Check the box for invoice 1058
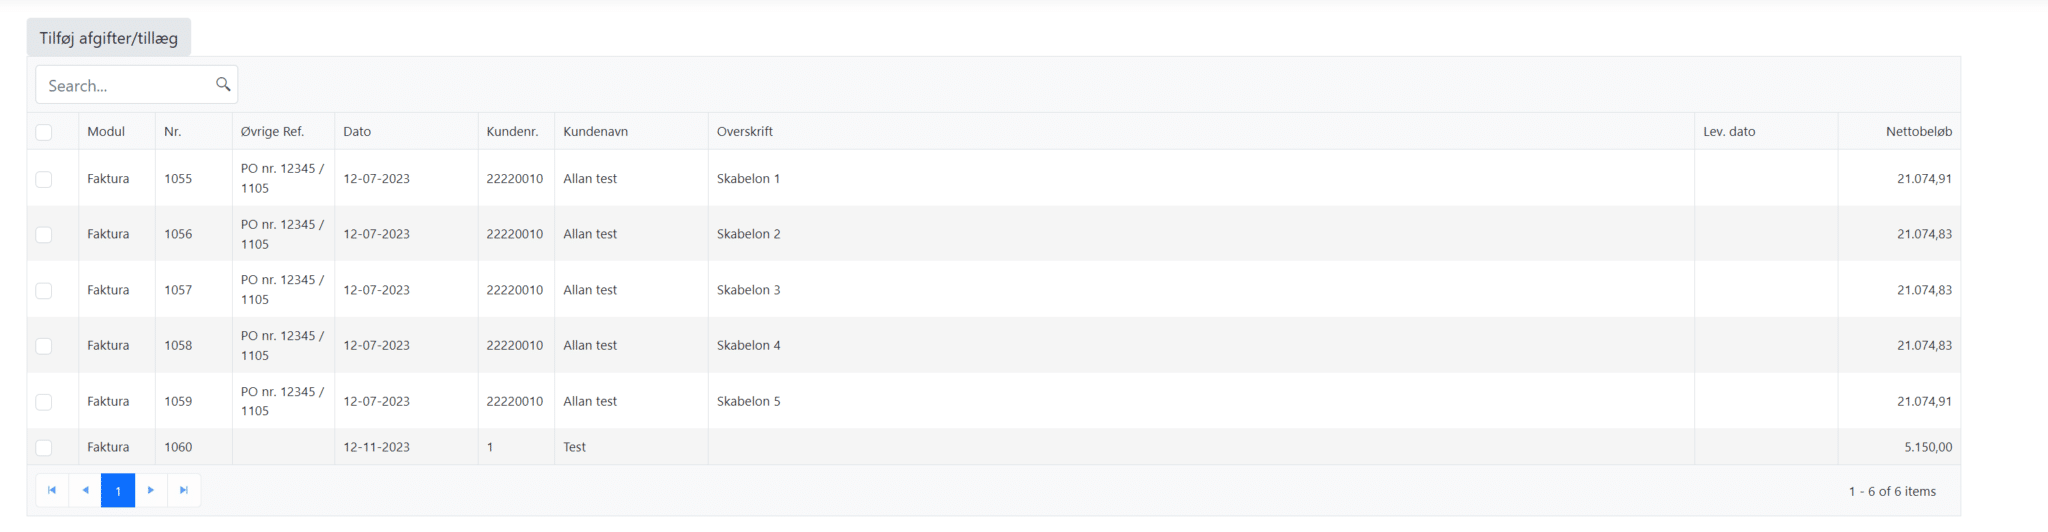2048x532 pixels. click(44, 346)
